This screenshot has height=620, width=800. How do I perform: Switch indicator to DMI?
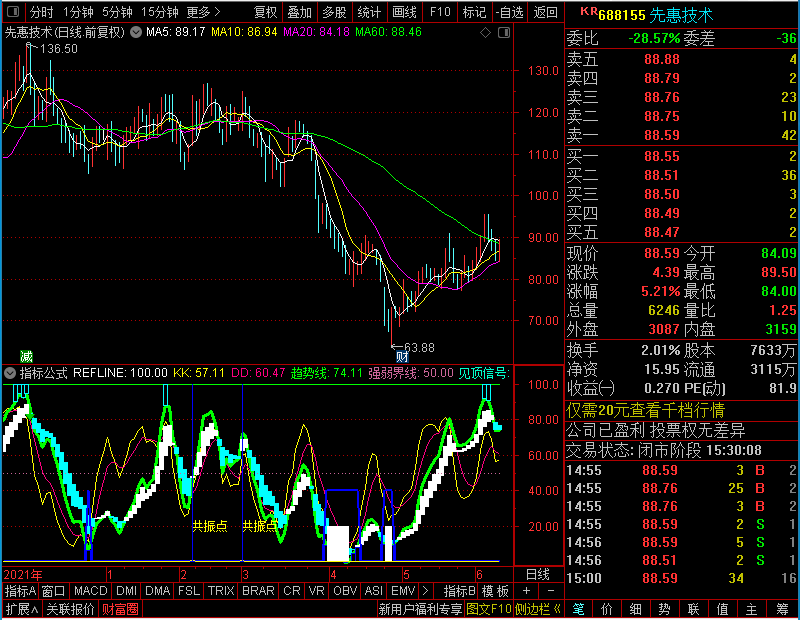pyautogui.click(x=126, y=591)
